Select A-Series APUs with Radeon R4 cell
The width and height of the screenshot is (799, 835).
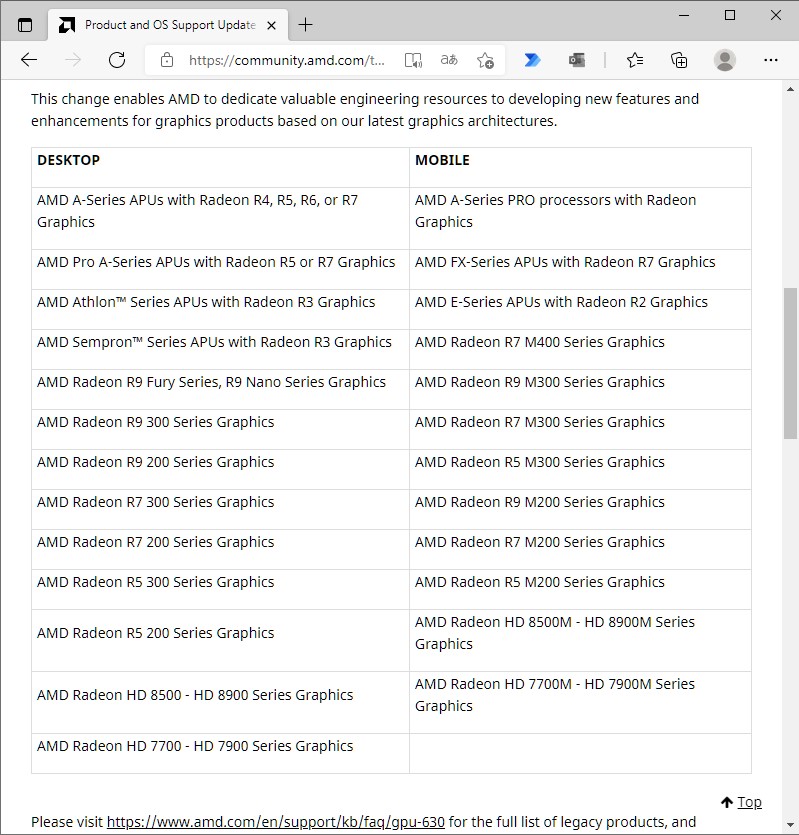pyautogui.click(x=221, y=218)
